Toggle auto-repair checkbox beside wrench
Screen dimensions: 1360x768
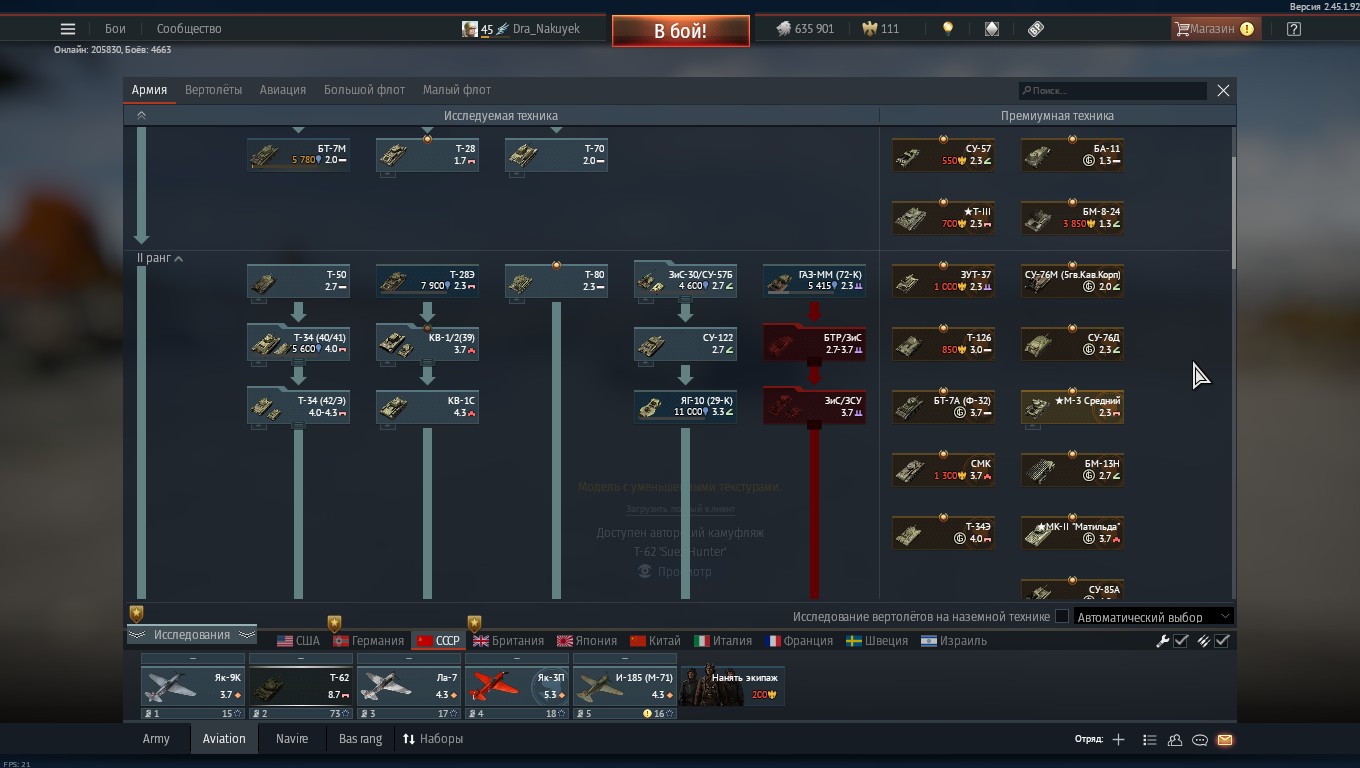pos(1181,641)
